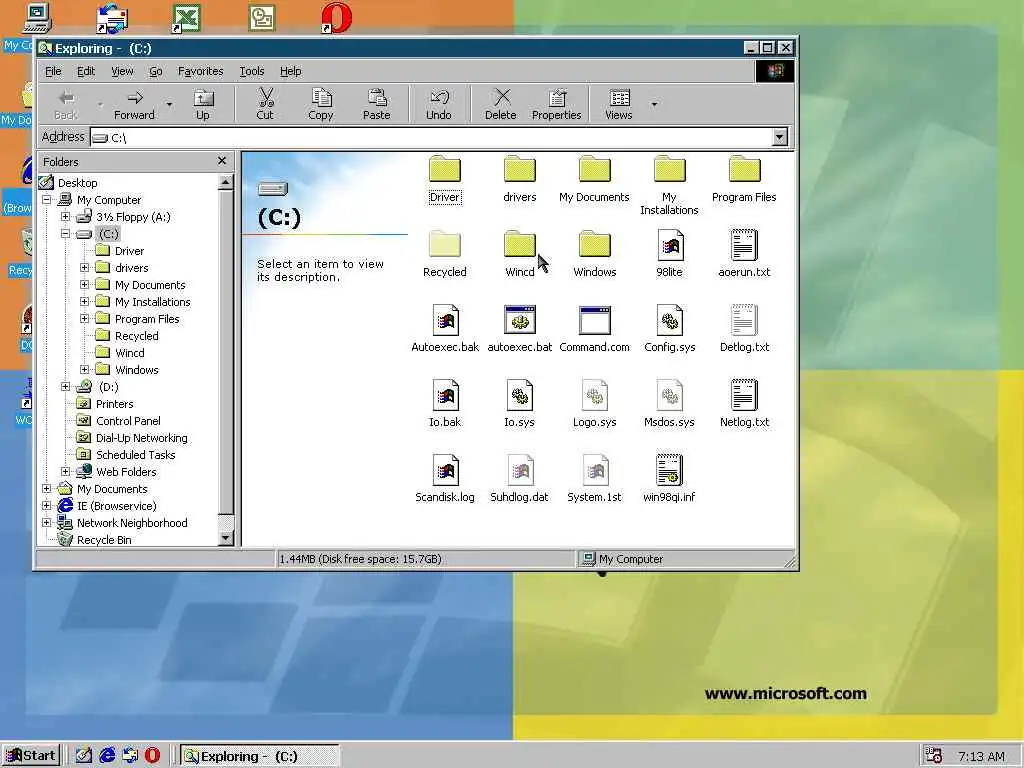Open the Forward history dropdown arrow
The image size is (1024, 768).
(x=169, y=104)
